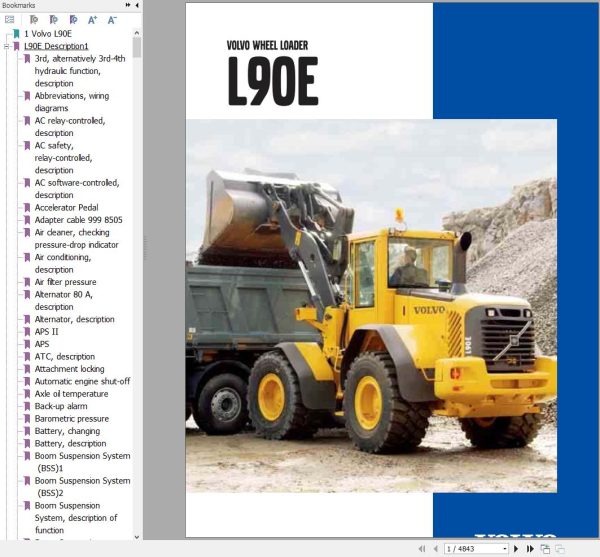Go to the next page arrow
This screenshot has width=600, height=557.
pyautogui.click(x=516, y=549)
